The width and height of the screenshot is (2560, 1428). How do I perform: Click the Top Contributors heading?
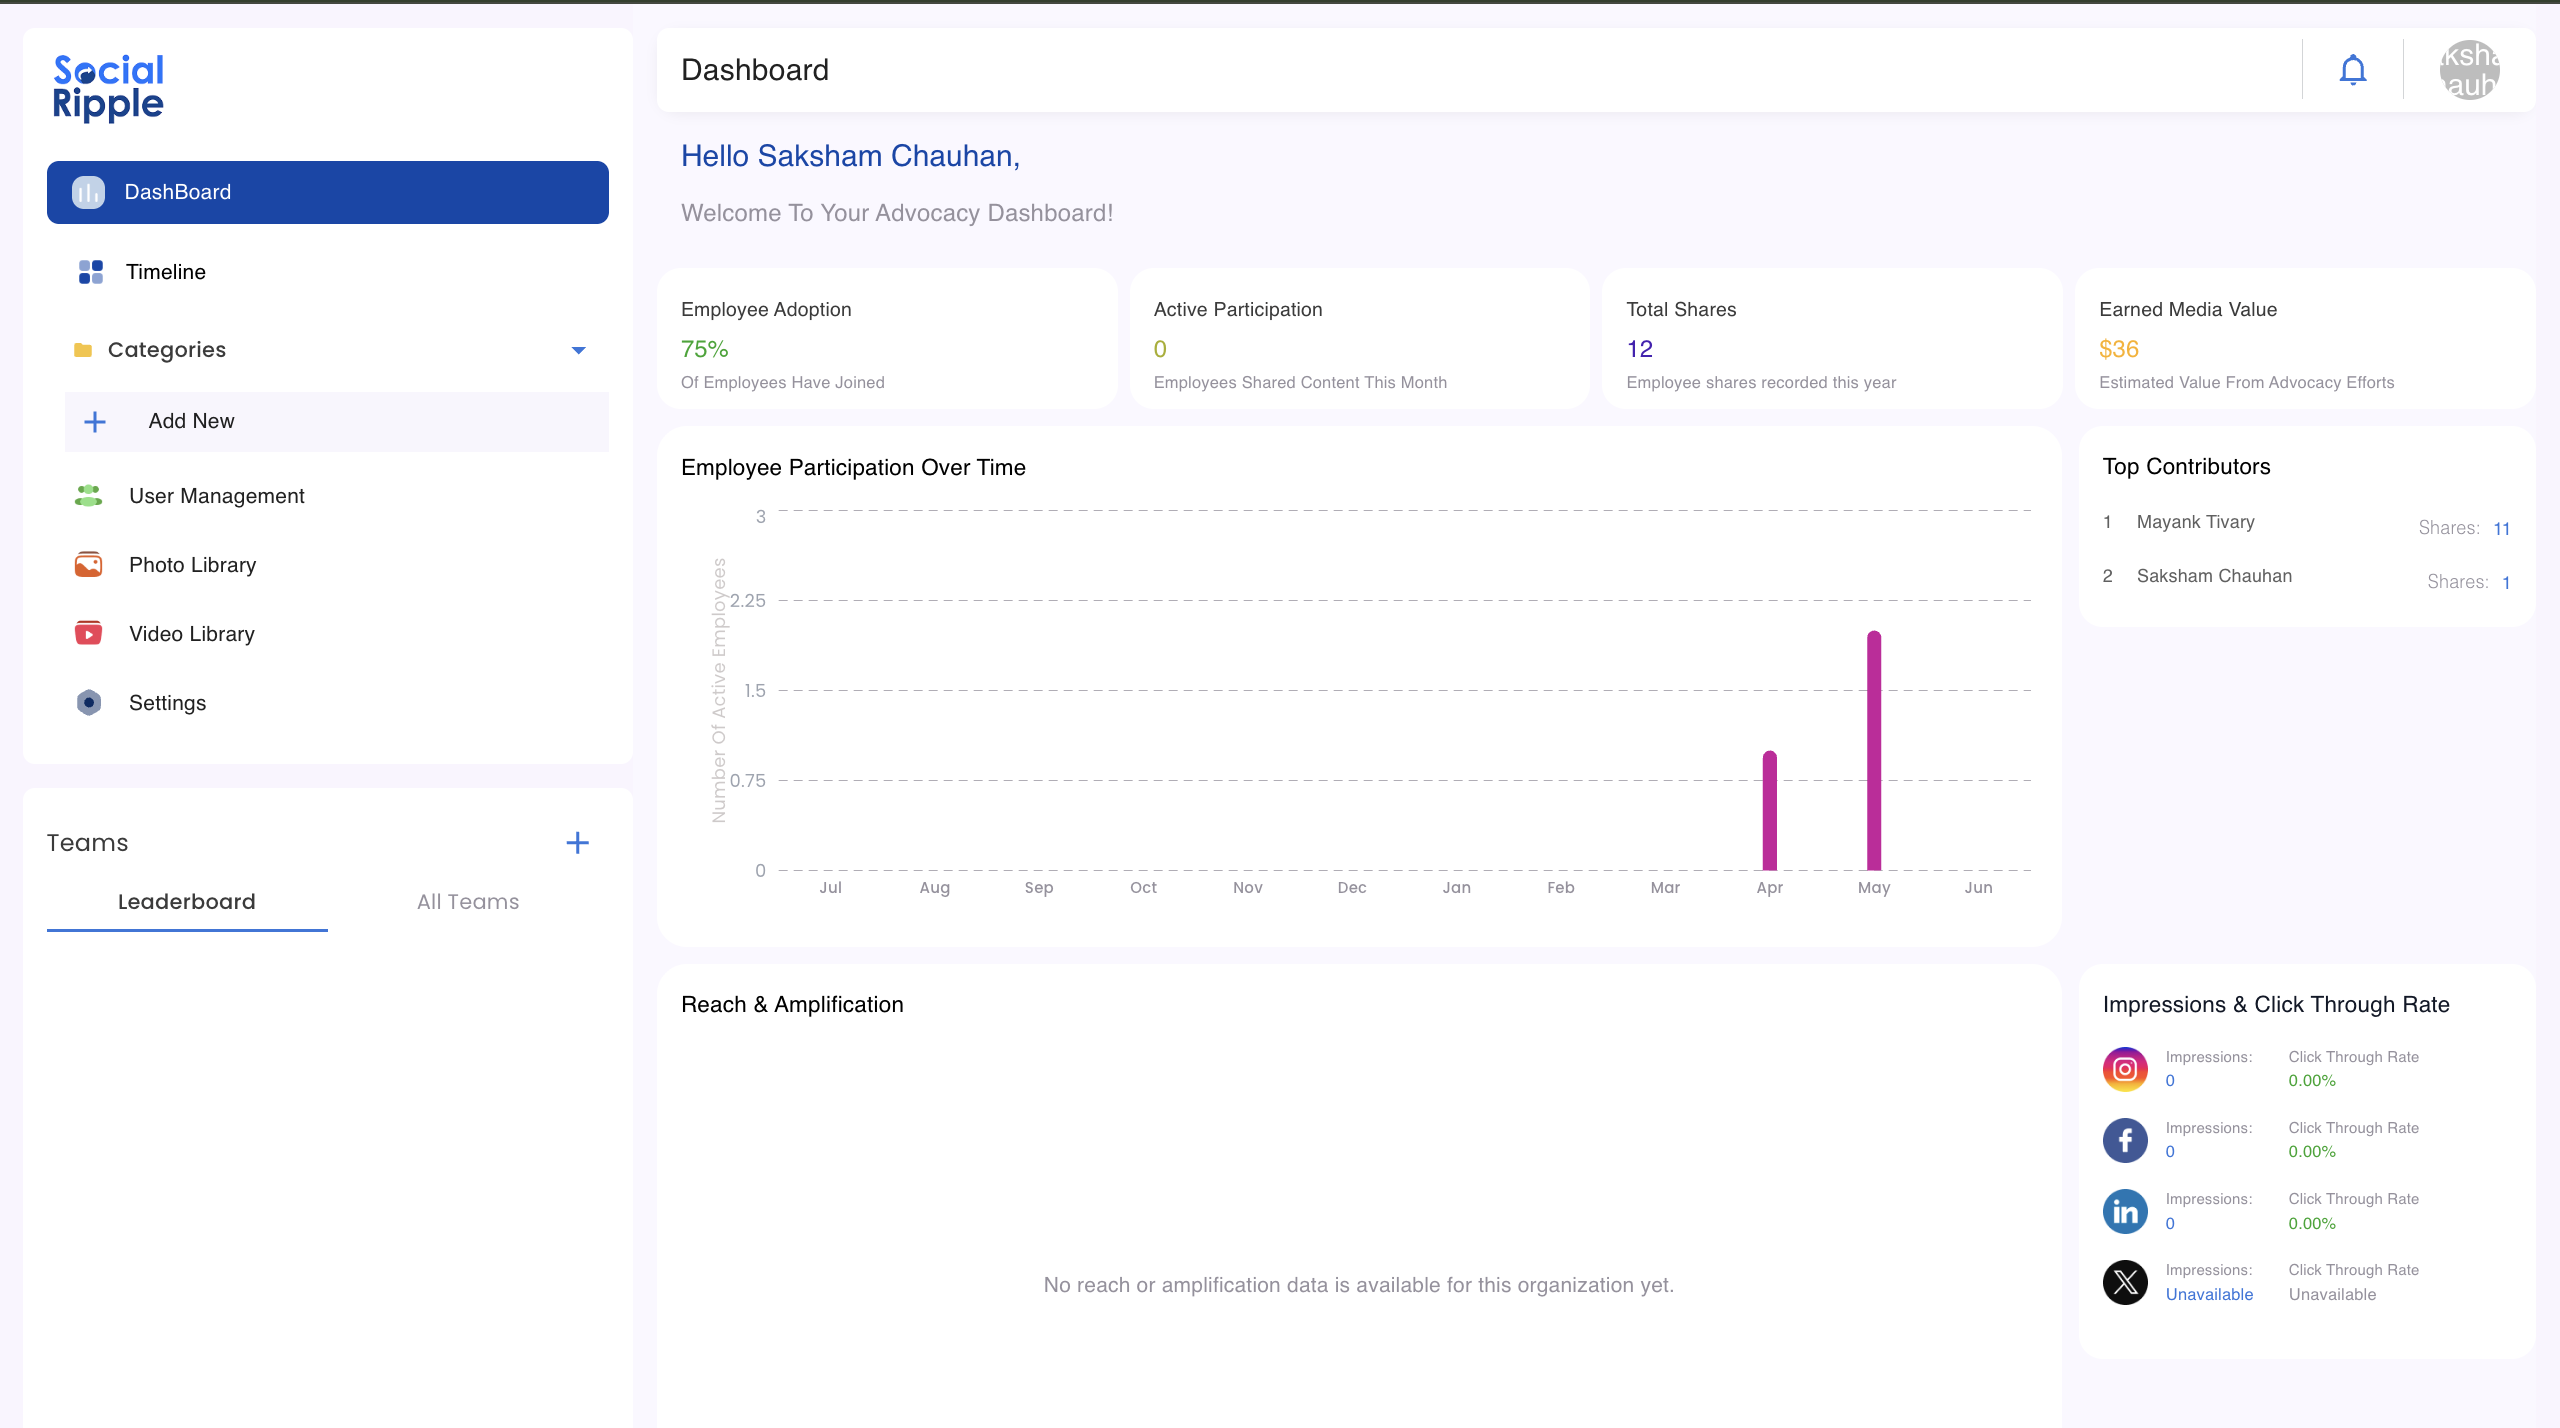[2186, 466]
